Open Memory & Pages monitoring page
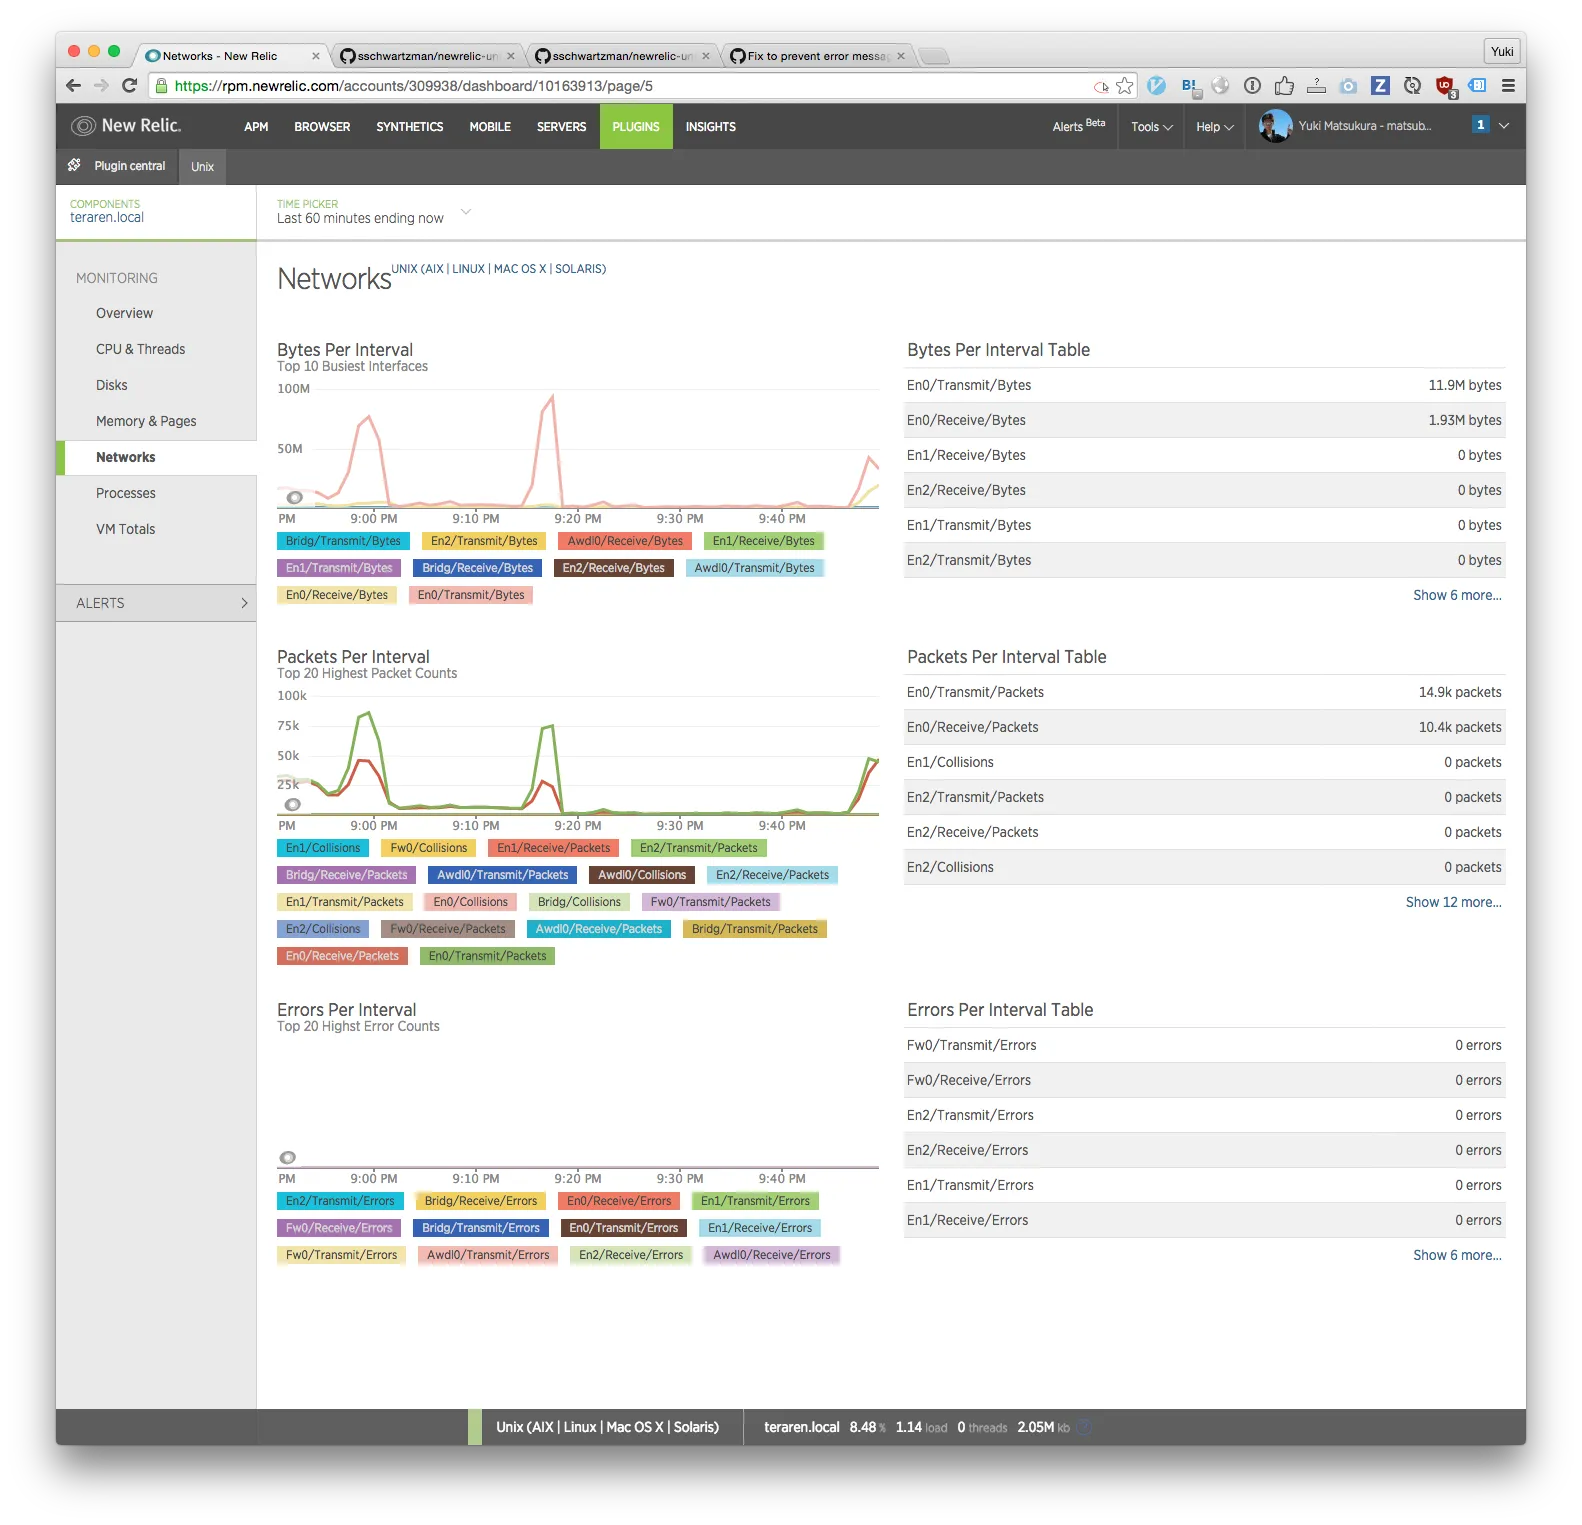This screenshot has width=1582, height=1525. pyautogui.click(x=146, y=421)
